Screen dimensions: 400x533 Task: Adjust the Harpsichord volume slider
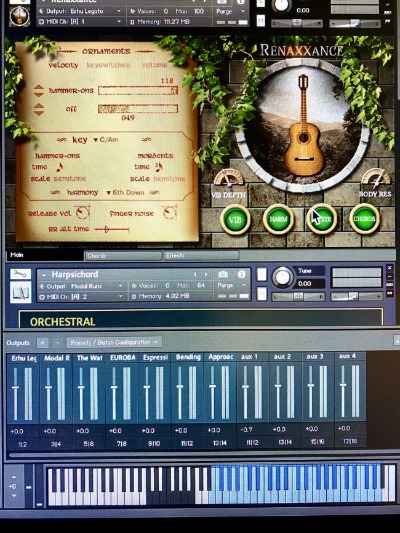point(357,297)
